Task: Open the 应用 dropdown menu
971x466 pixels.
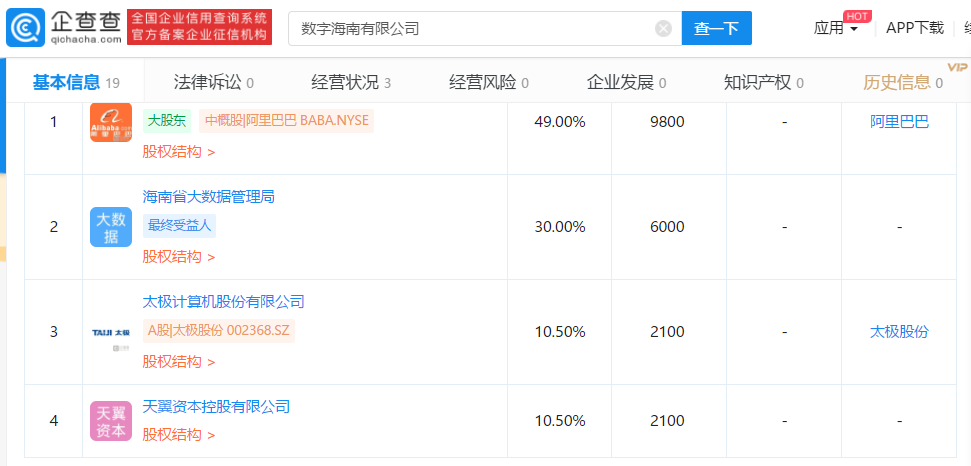Action: (x=835, y=28)
